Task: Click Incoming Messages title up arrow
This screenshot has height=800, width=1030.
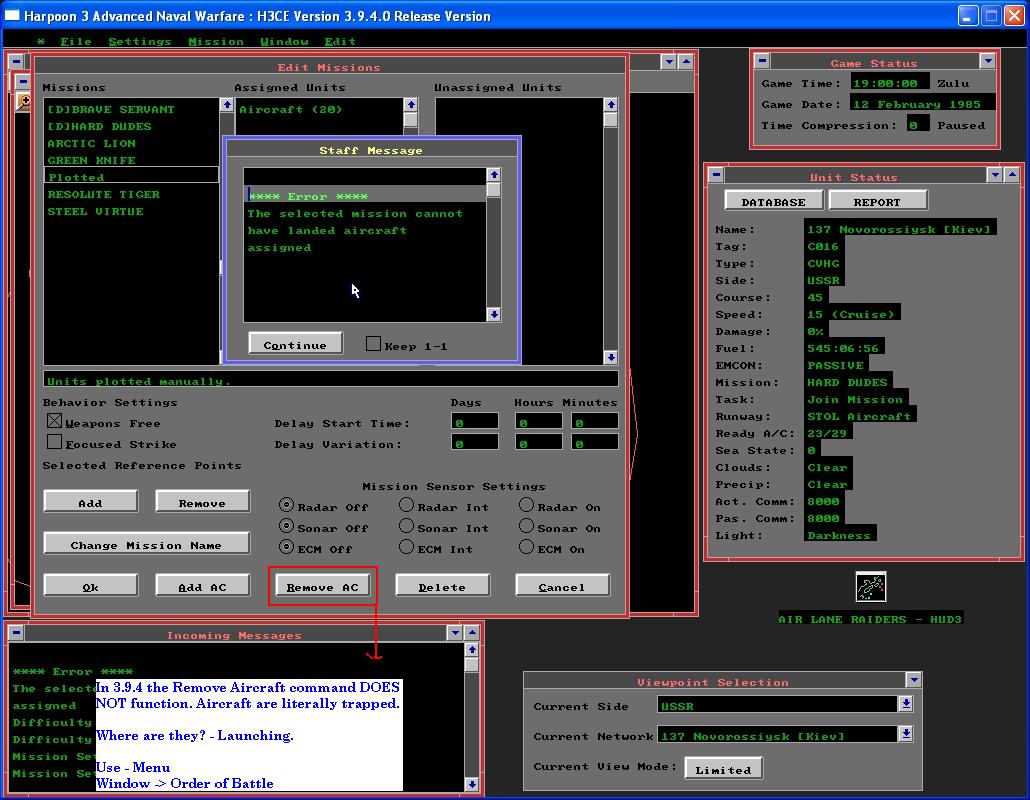Action: (x=472, y=633)
